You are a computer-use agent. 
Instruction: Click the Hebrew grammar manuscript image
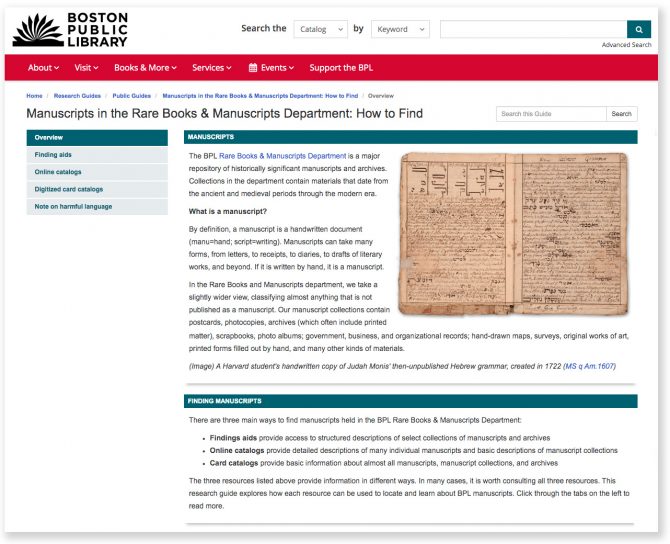[513, 234]
